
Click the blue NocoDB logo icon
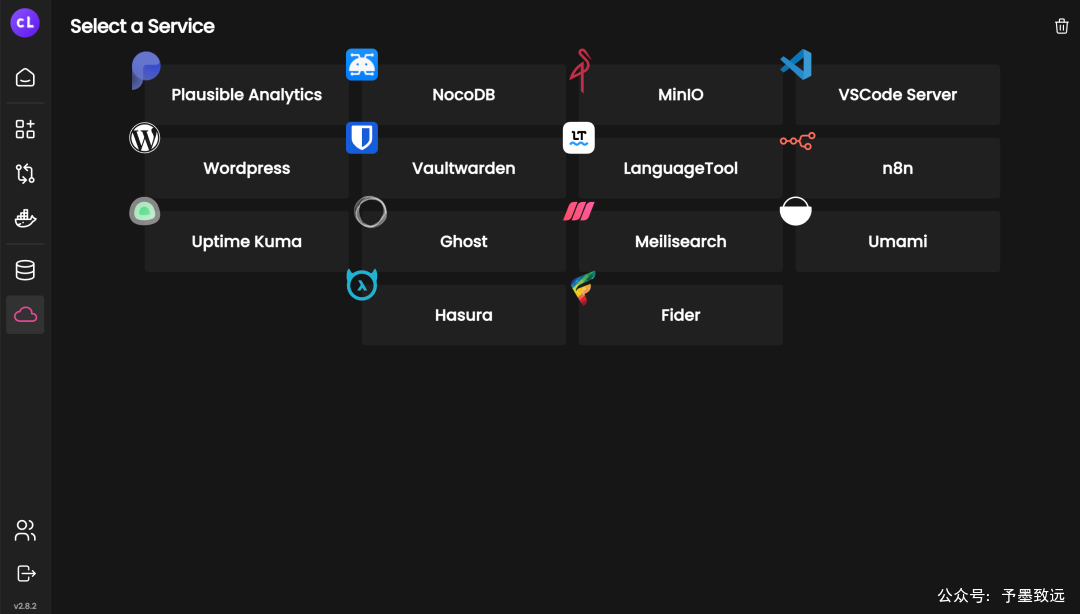tap(362, 65)
